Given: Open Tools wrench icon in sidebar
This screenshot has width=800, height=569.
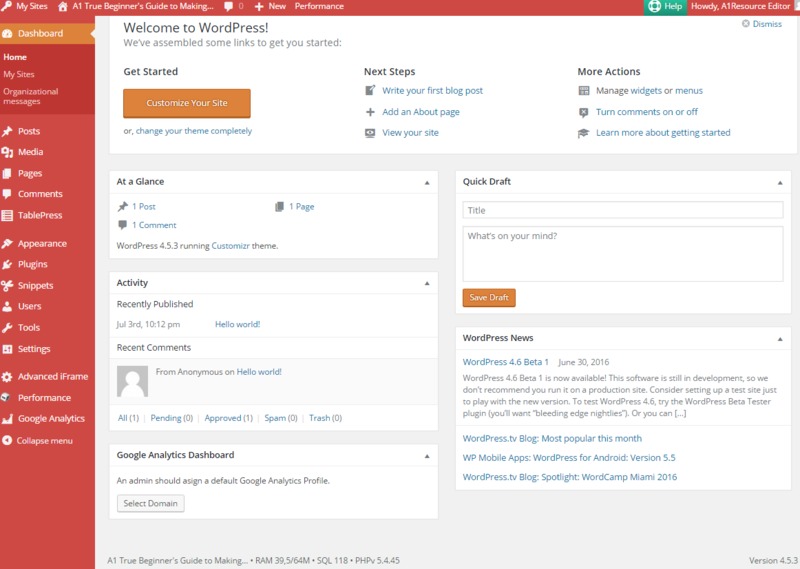Looking at the screenshot, I should point(7,327).
